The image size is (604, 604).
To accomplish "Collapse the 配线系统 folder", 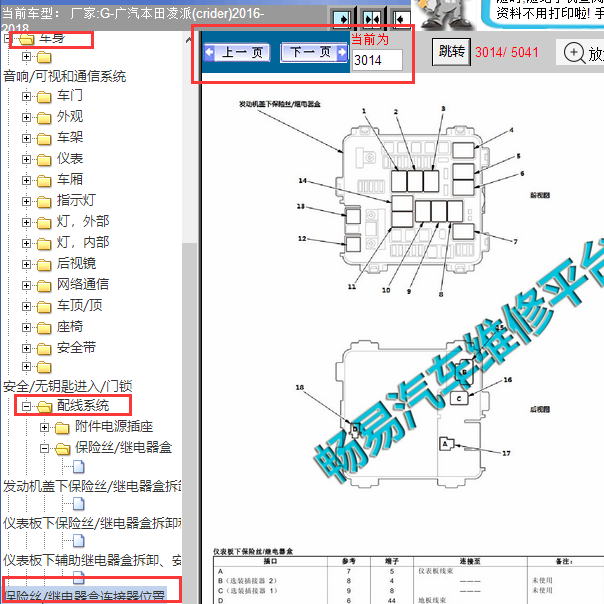I will tap(26, 406).
